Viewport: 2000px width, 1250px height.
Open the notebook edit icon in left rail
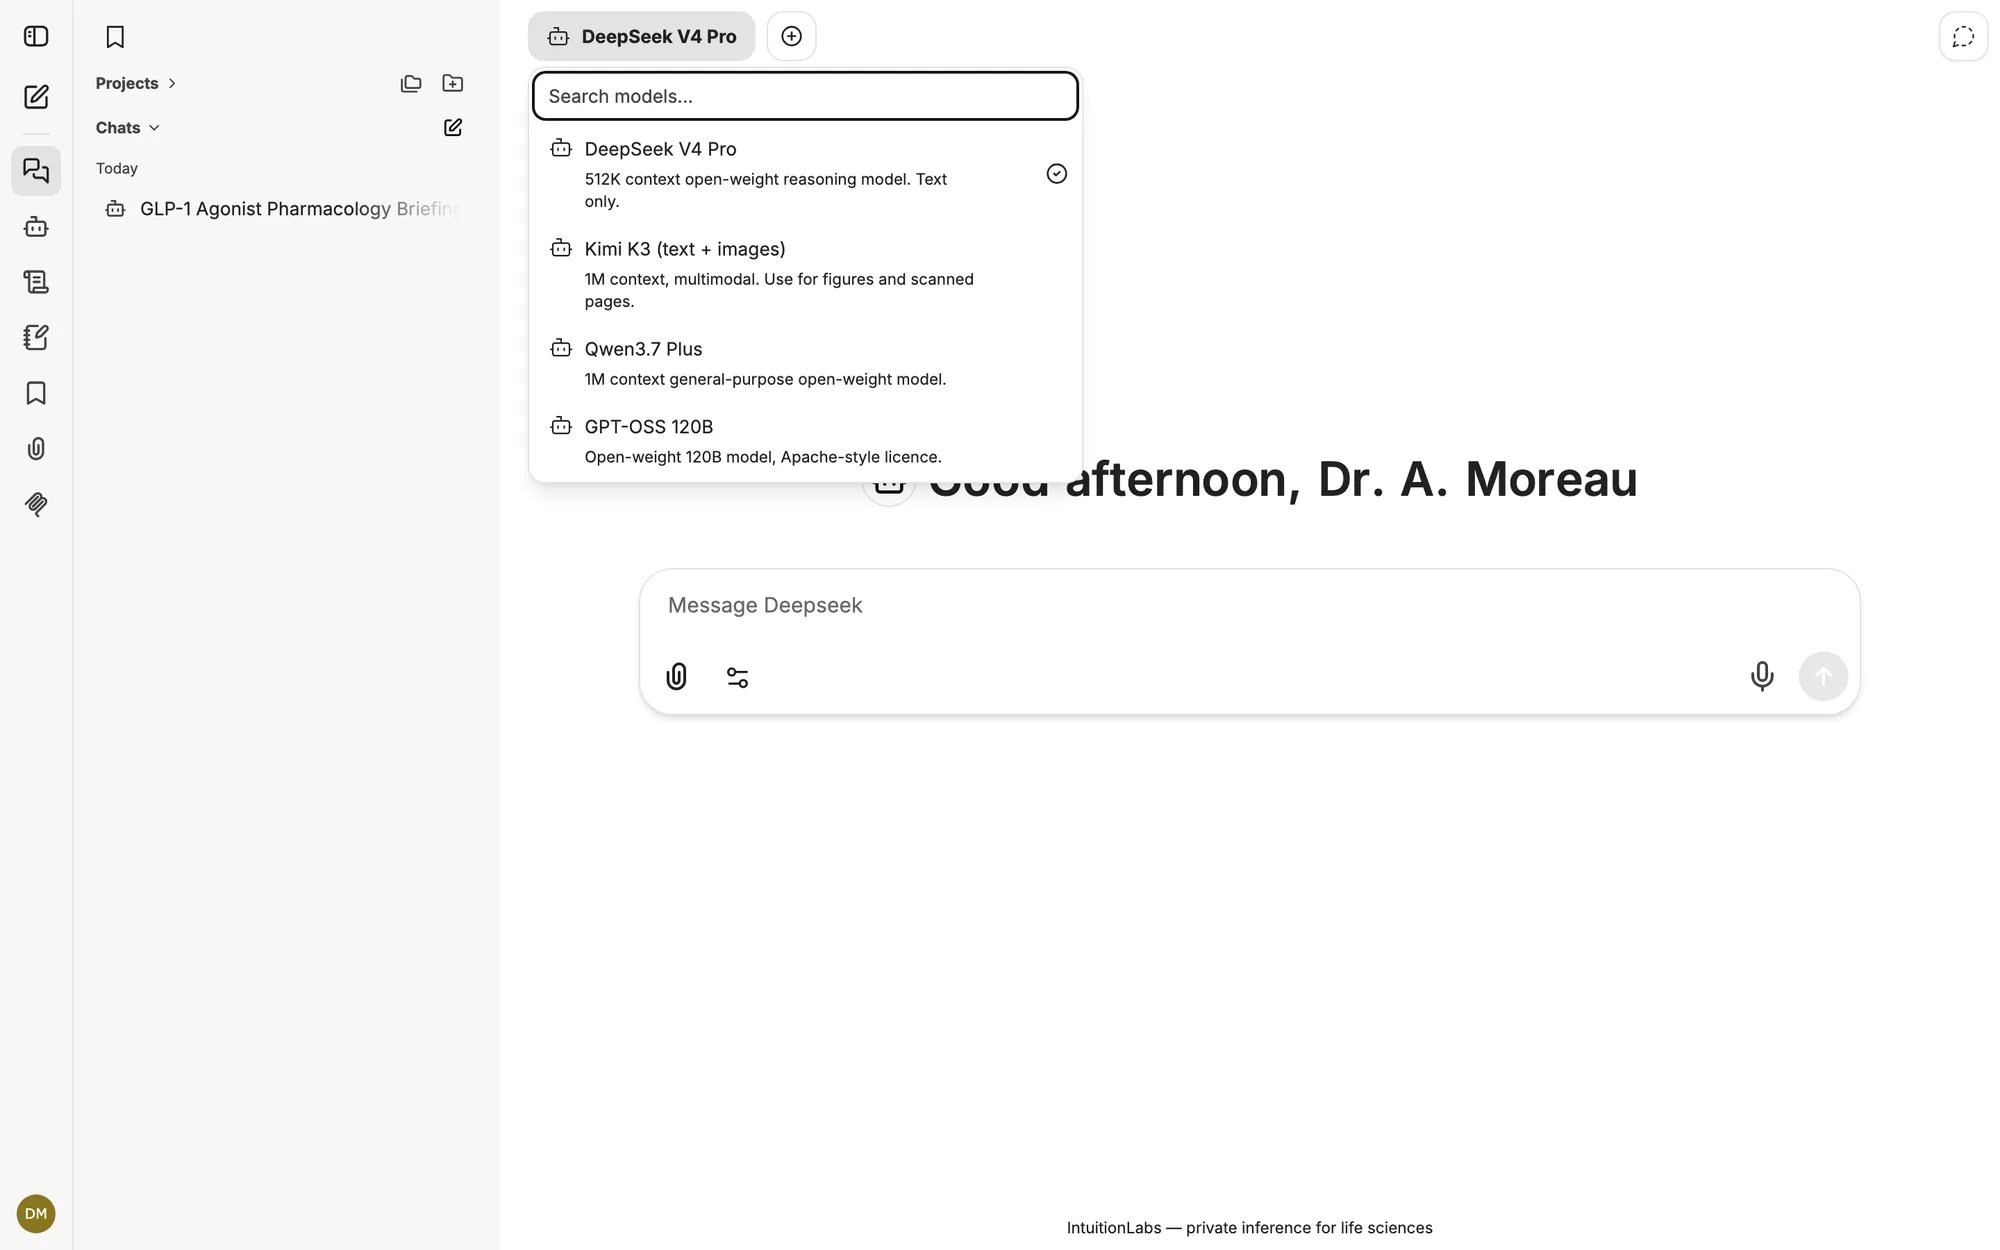(x=36, y=338)
